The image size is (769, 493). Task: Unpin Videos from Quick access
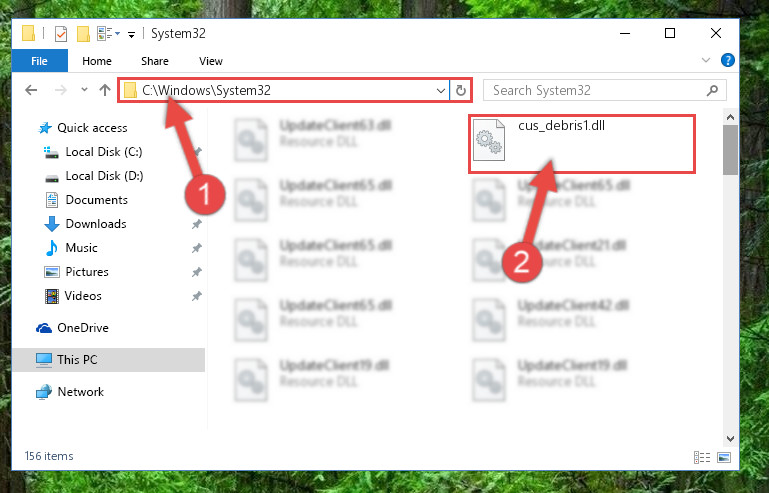(x=197, y=296)
